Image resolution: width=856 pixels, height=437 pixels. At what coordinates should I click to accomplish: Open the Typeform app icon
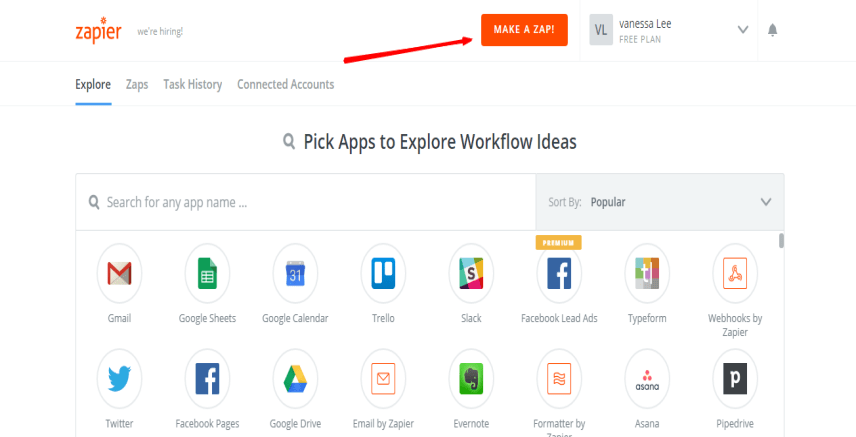click(x=647, y=273)
